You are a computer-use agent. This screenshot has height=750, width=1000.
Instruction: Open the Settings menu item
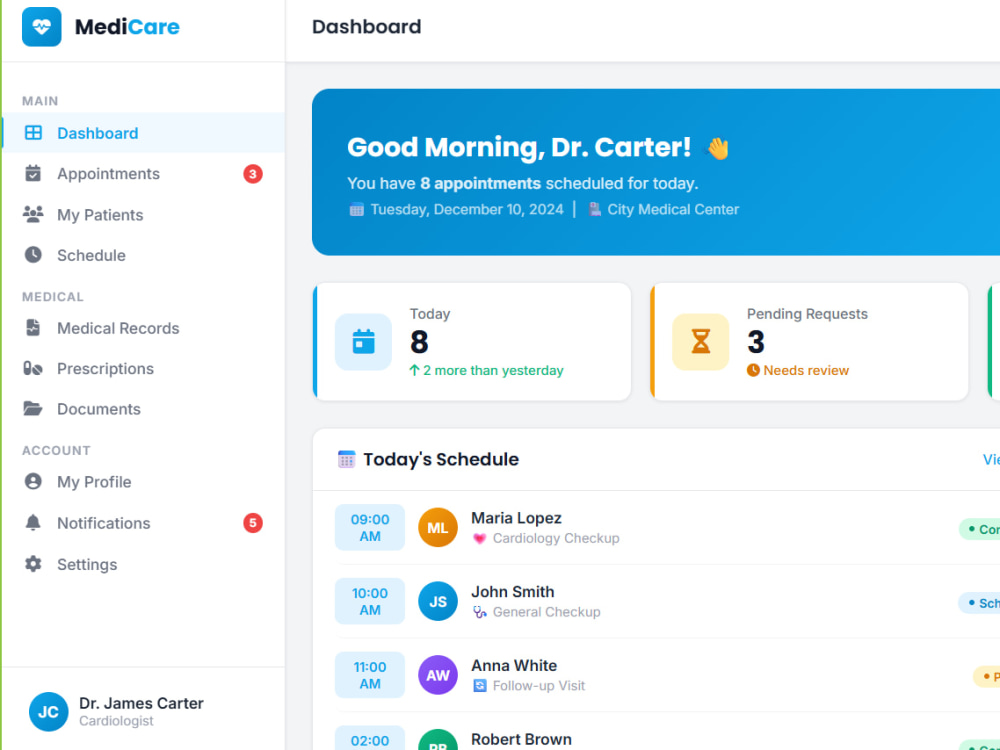(143, 564)
